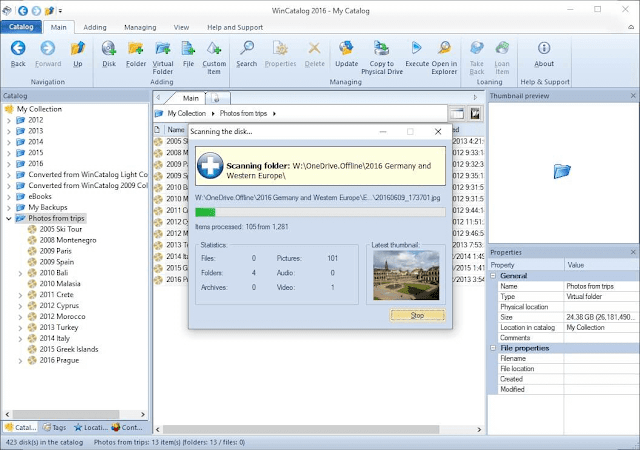Click the Delete ribbon icon
The width and height of the screenshot is (640, 450).
click(x=314, y=48)
